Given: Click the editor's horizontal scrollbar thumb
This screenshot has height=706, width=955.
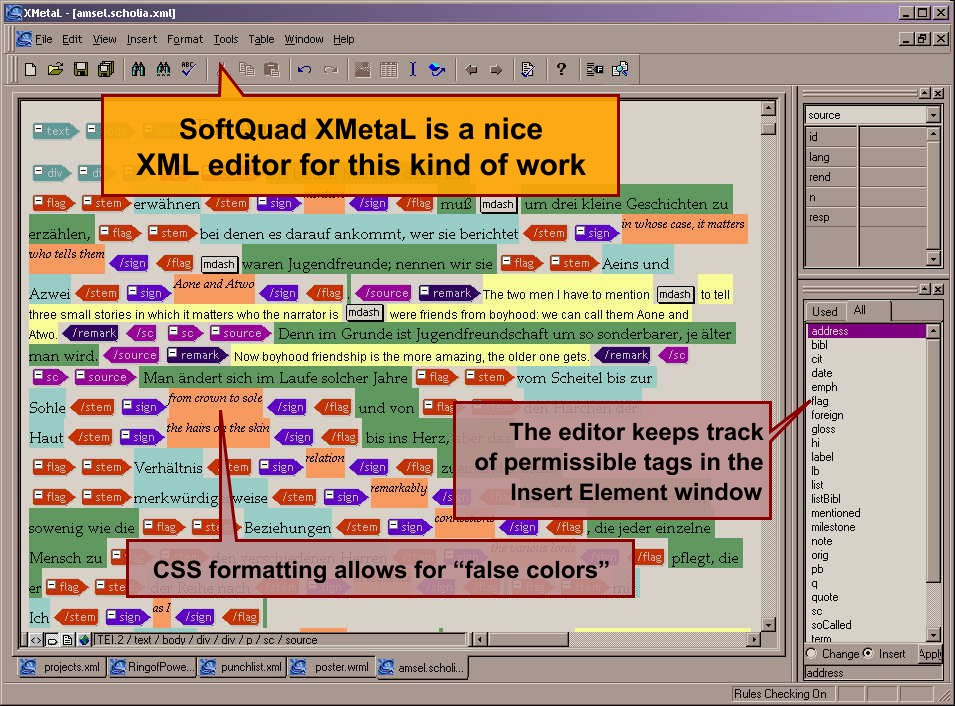Looking at the screenshot, I should coord(527,640).
